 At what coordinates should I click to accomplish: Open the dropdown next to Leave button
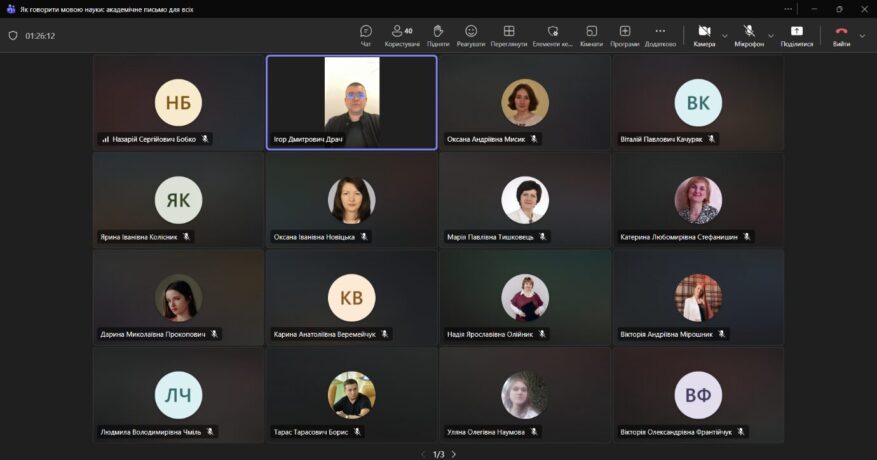click(863, 35)
